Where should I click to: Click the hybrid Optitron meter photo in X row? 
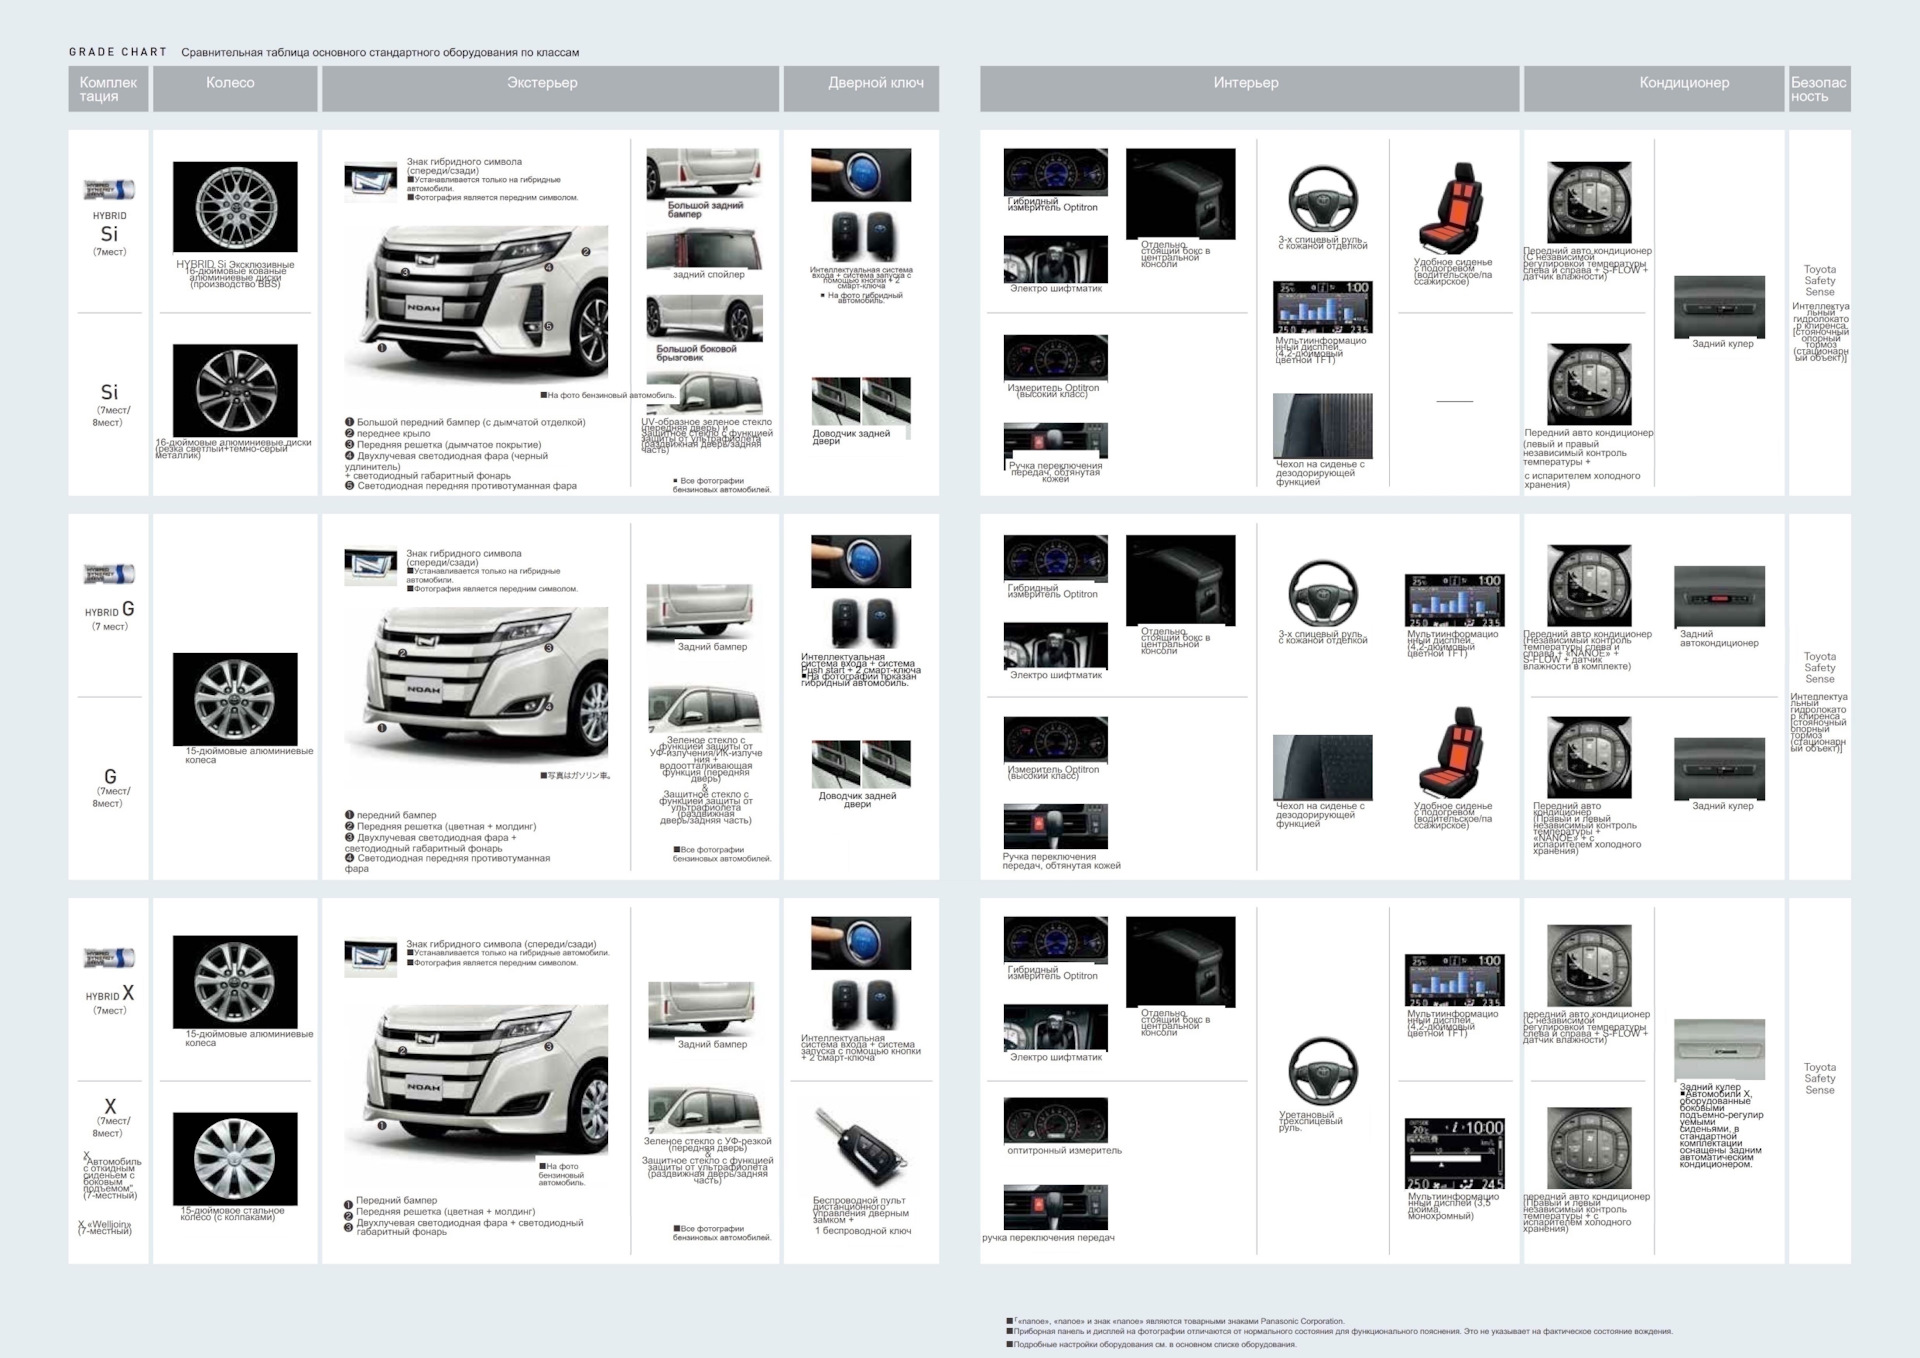point(1056,942)
